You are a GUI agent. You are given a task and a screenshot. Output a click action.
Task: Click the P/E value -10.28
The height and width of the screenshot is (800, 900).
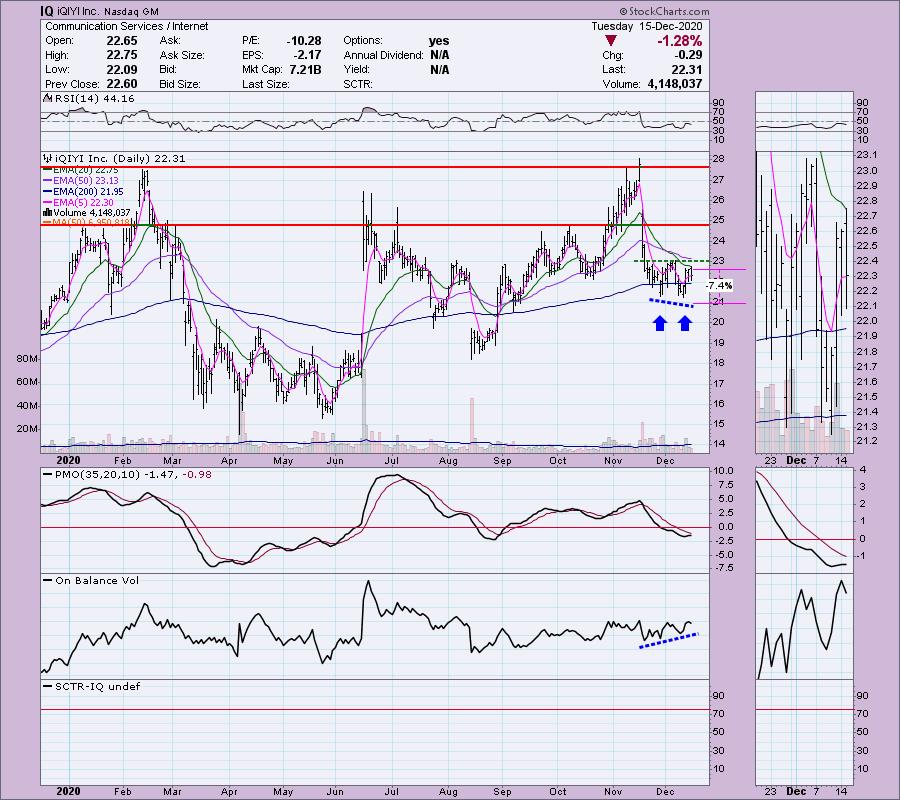304,41
